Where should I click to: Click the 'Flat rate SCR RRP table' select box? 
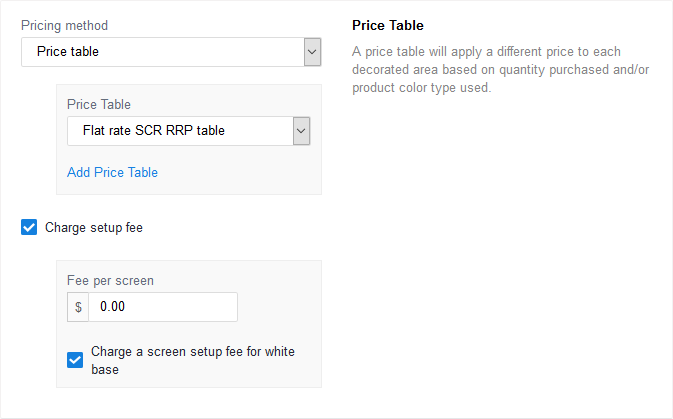click(188, 131)
